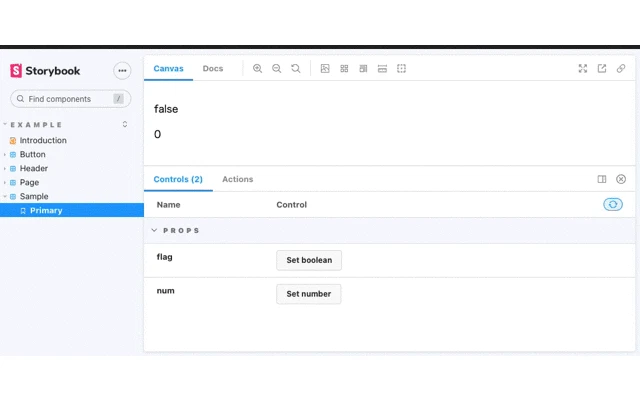The image size is (640, 400).
Task: Switch to the Canvas tab
Action: (168, 69)
